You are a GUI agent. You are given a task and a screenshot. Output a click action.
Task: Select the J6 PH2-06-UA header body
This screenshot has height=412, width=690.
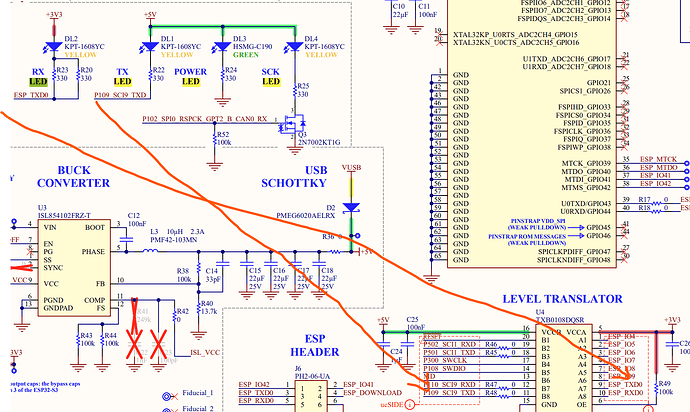tap(311, 396)
